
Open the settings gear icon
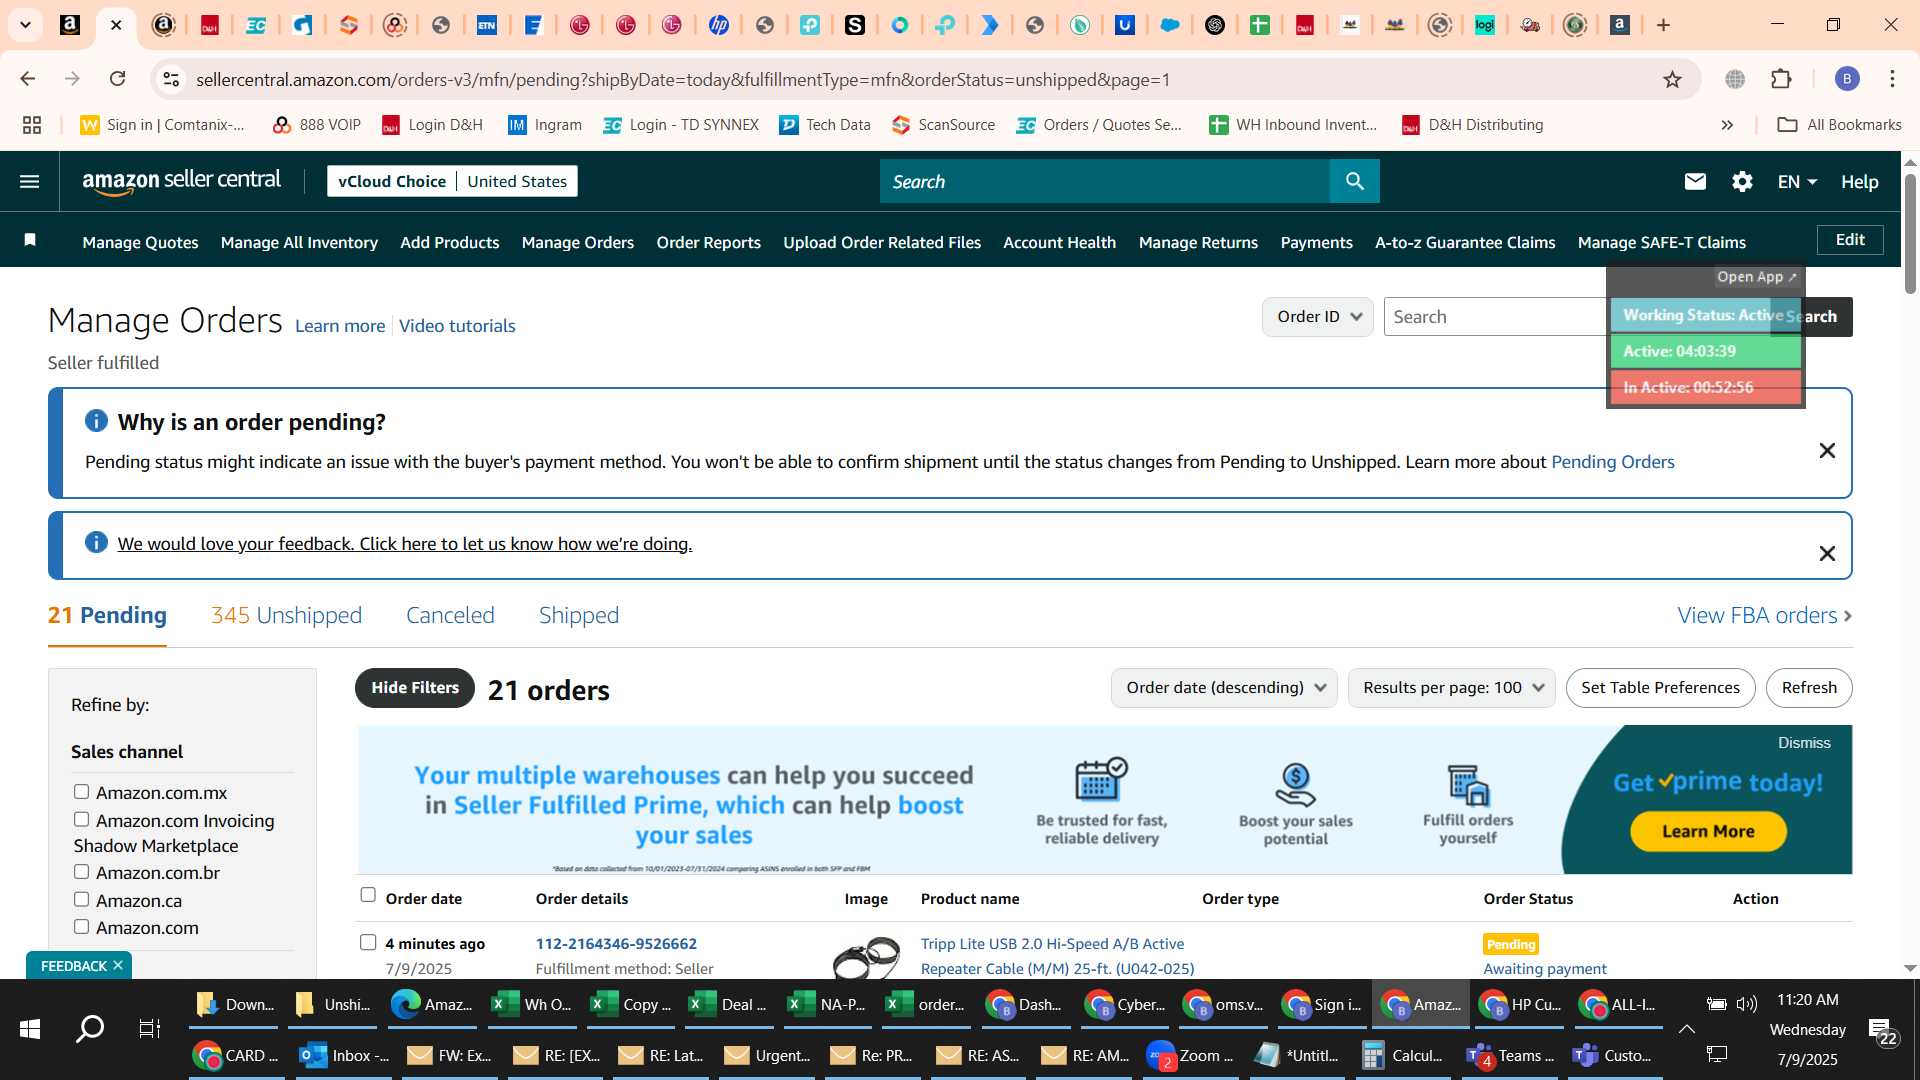pos(1742,181)
